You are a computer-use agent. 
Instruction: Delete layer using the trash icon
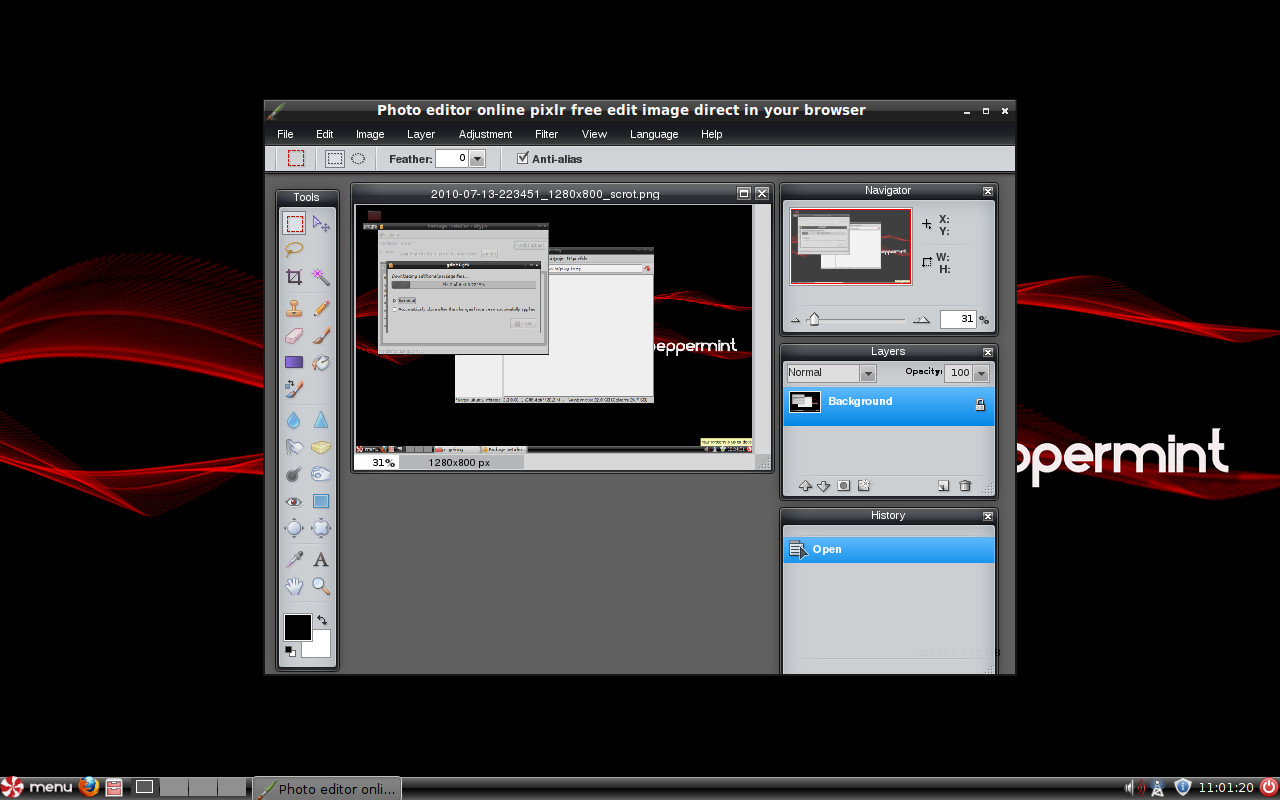965,486
